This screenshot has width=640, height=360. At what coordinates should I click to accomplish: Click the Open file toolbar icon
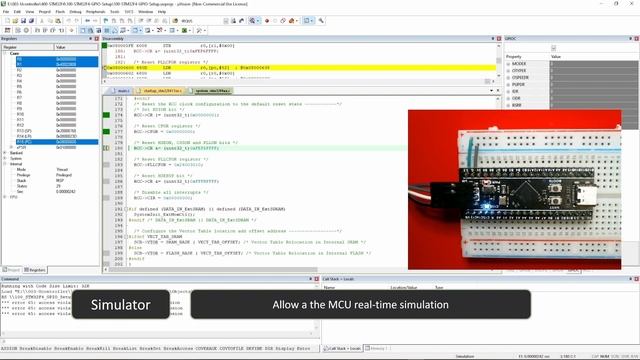click(x=15, y=20)
